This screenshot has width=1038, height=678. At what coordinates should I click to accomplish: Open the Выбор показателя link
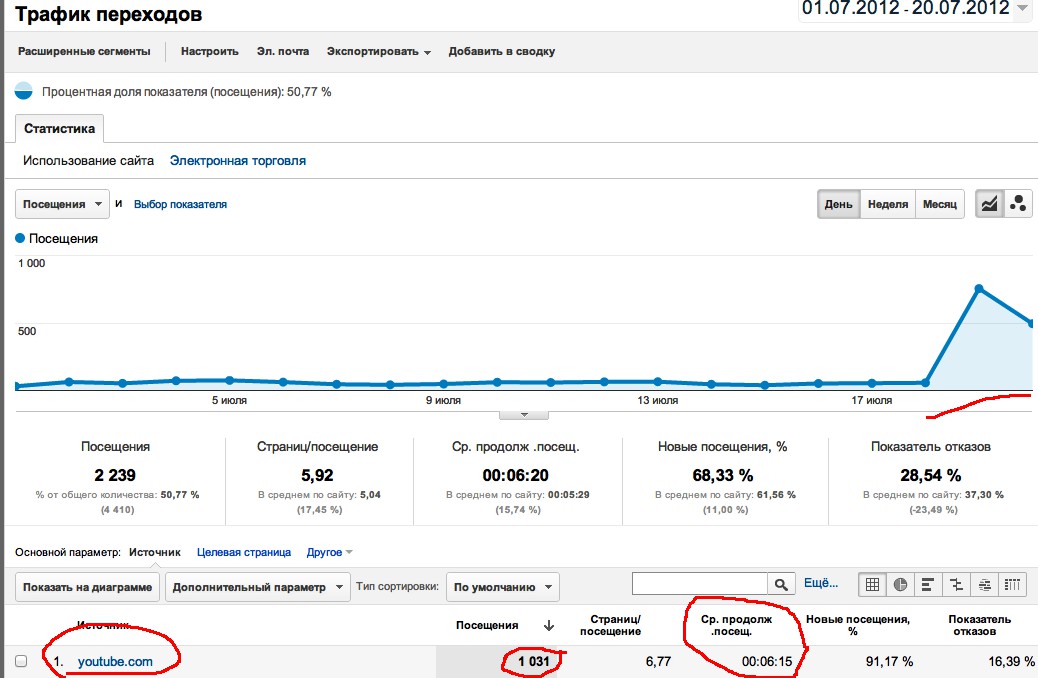[x=180, y=205]
